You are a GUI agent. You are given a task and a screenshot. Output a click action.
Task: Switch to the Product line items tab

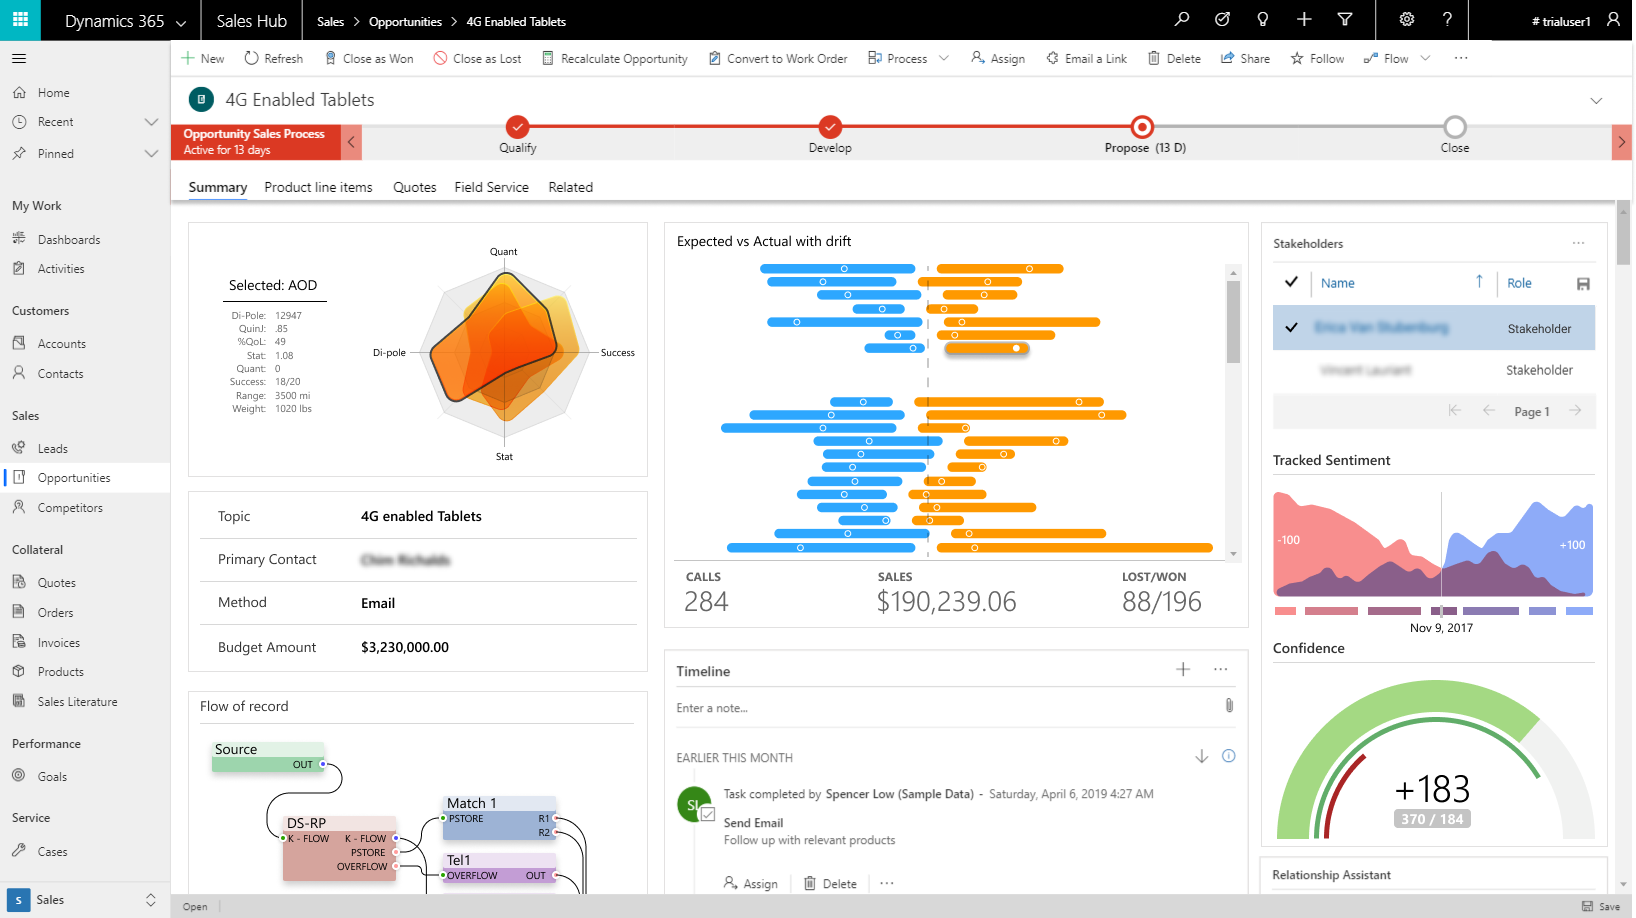(318, 187)
